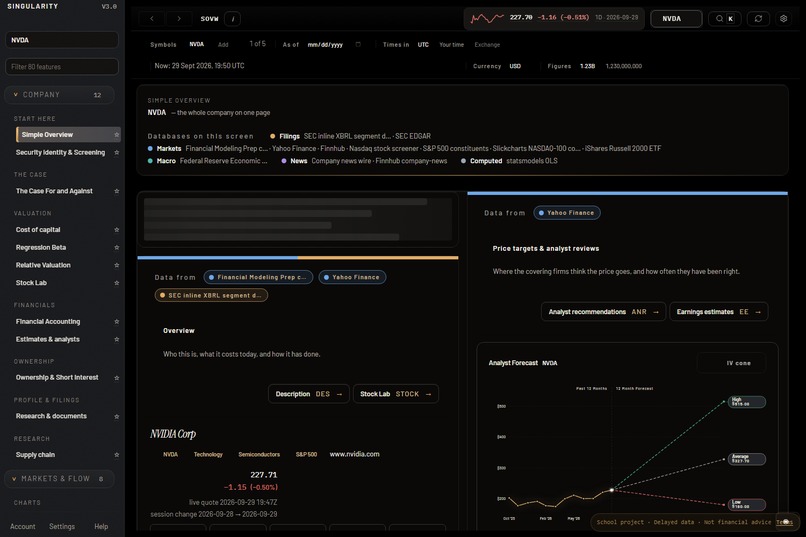806x537 pixels.
Task: Open the calendar icon beside As of date
Action: click(x=358, y=45)
